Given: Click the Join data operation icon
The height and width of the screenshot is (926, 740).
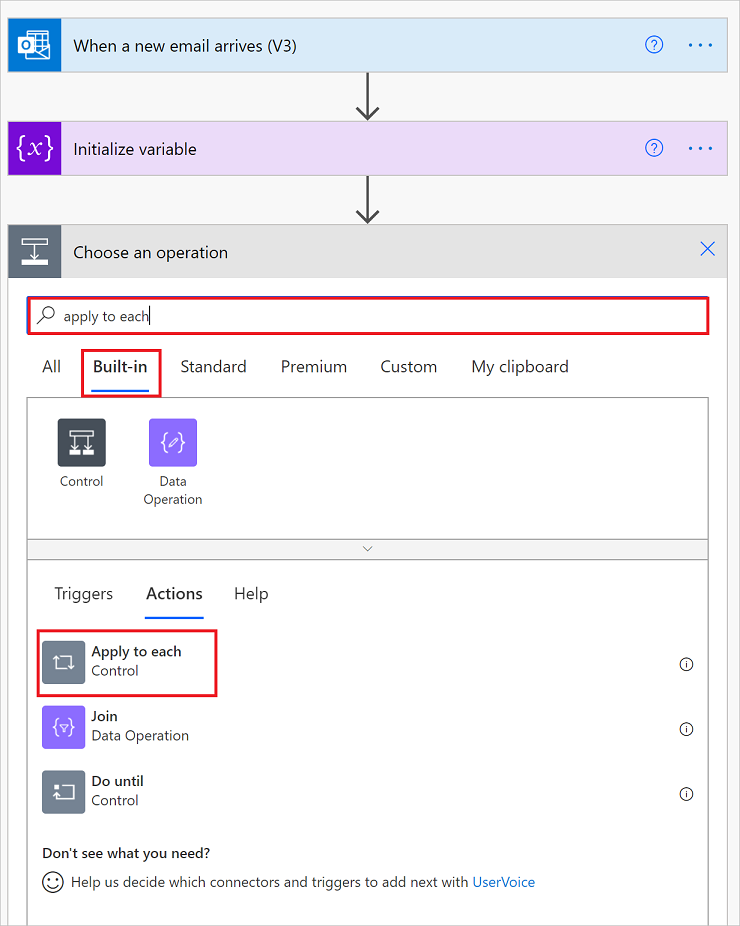Looking at the screenshot, I should pyautogui.click(x=62, y=727).
